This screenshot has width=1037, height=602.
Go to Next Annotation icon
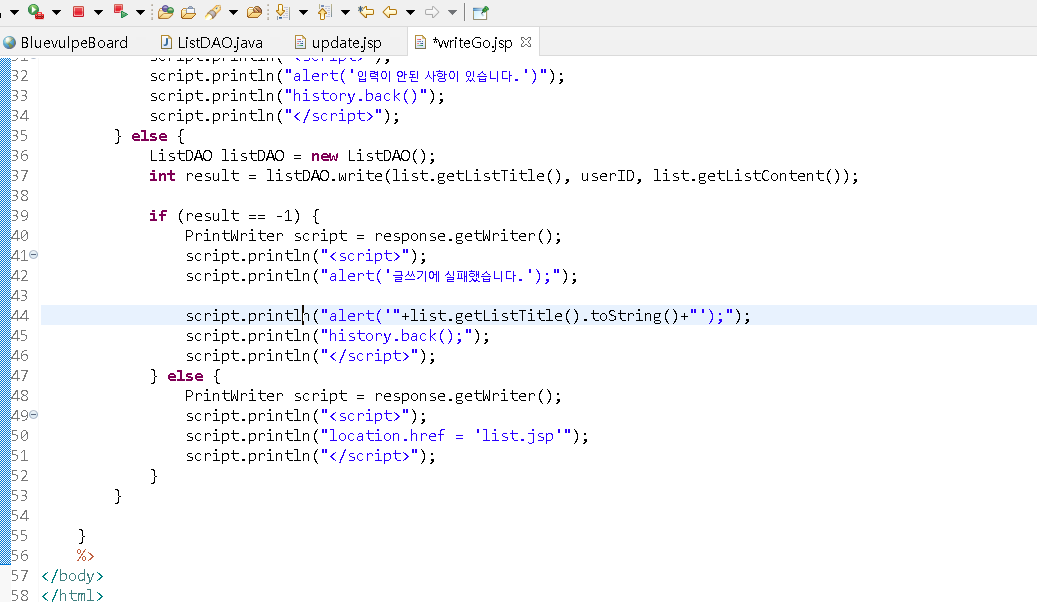tap(282, 12)
